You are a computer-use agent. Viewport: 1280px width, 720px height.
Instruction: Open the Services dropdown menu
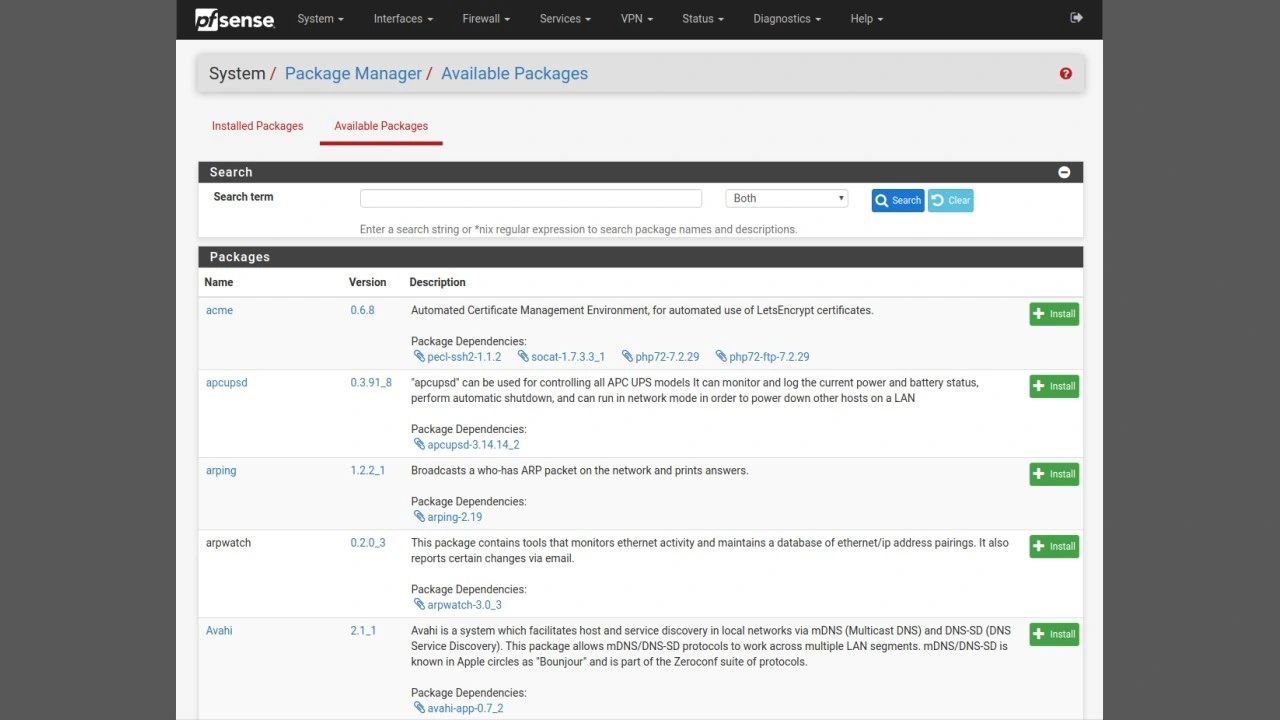click(565, 19)
